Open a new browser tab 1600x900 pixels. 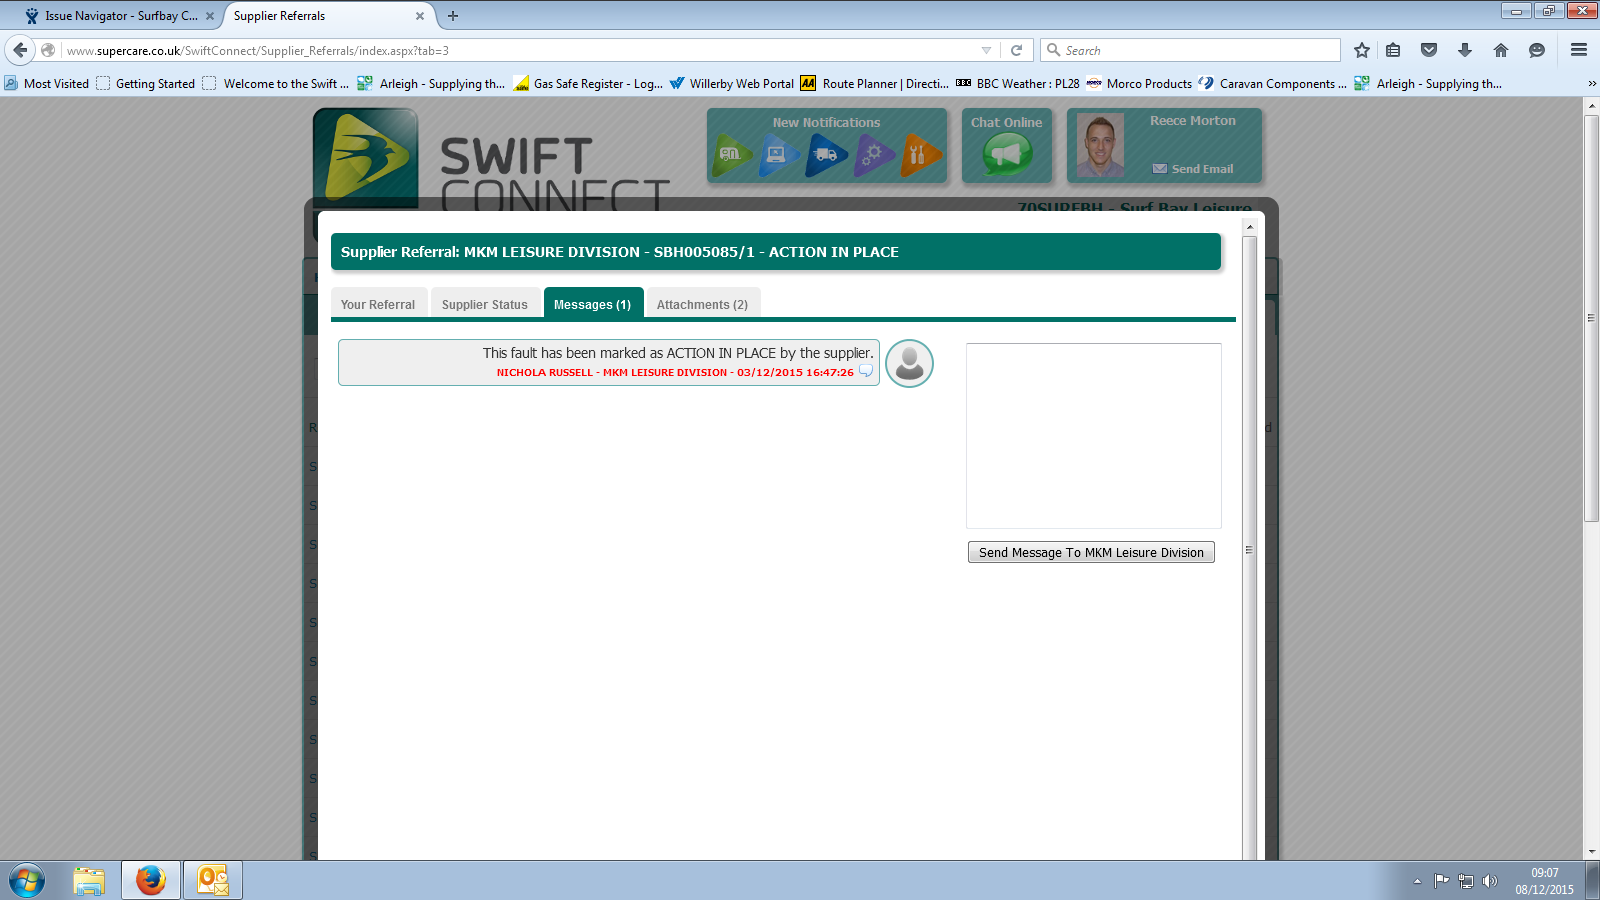453,16
